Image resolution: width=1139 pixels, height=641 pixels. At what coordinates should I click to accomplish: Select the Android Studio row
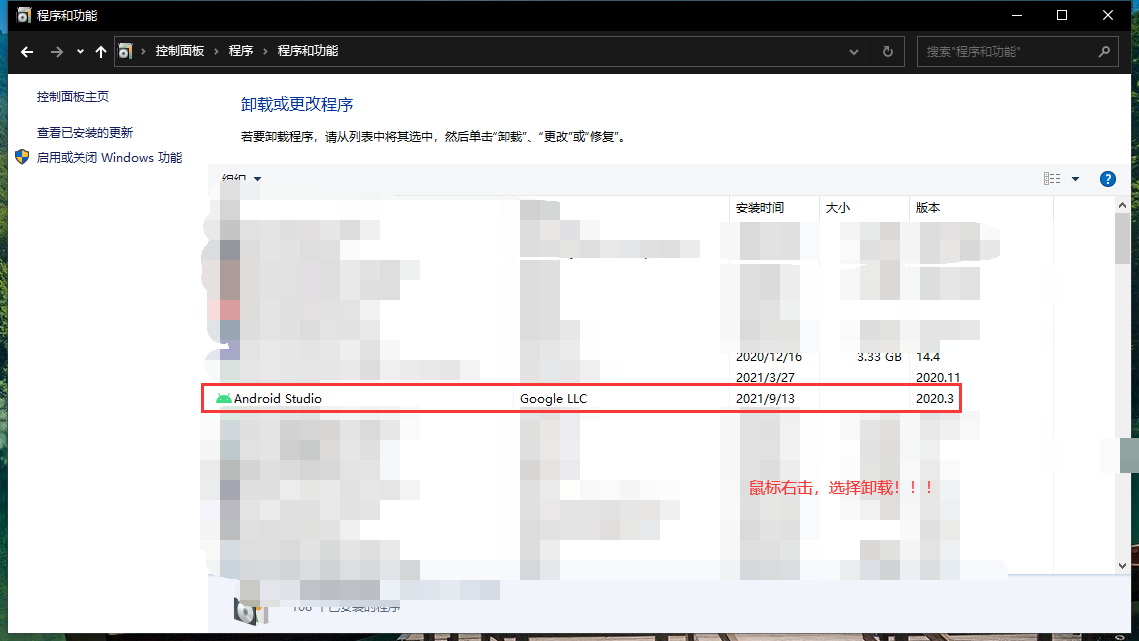tap(582, 398)
